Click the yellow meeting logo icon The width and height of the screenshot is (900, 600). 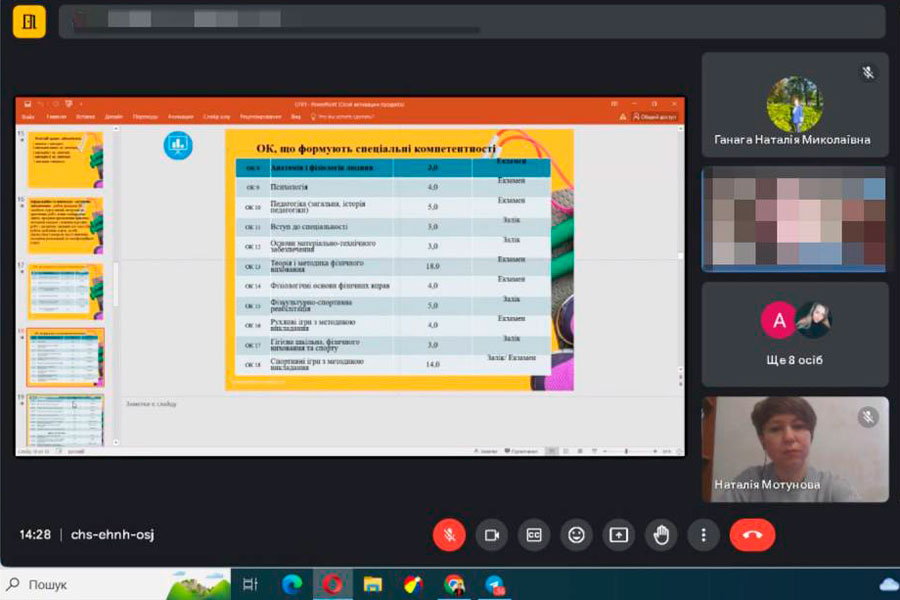tap(29, 21)
